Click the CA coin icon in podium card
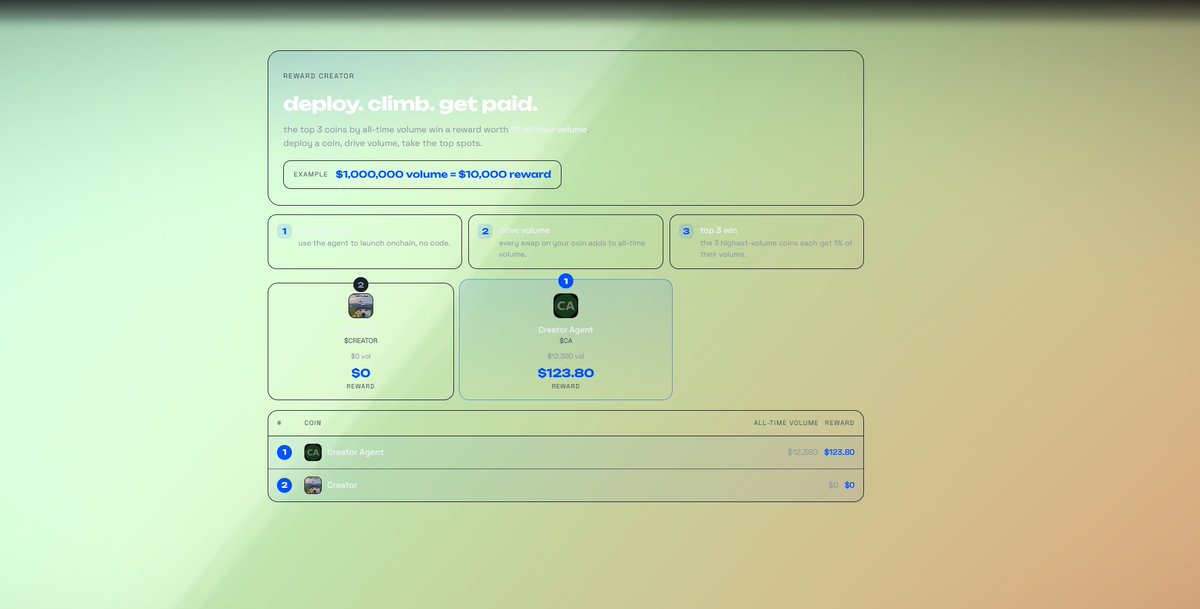 pos(566,306)
